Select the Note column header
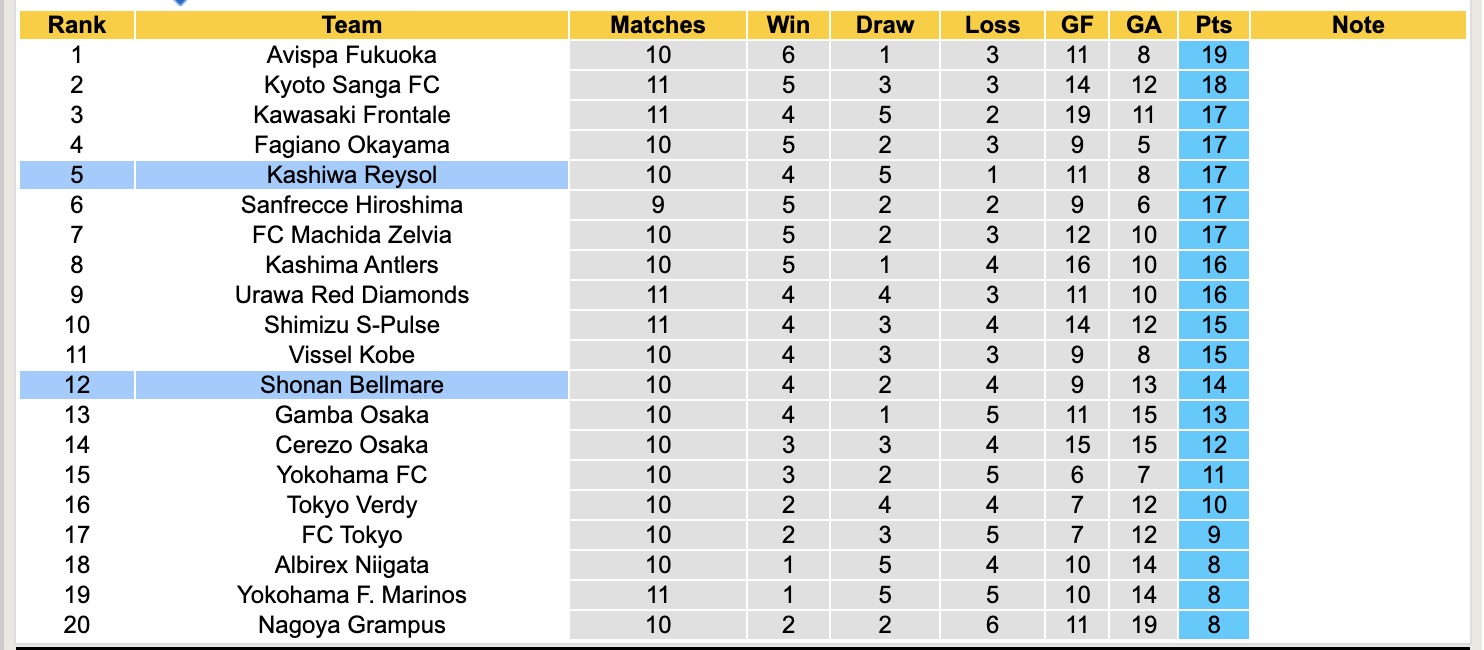Viewport: 1484px width, 650px height. [x=1358, y=25]
